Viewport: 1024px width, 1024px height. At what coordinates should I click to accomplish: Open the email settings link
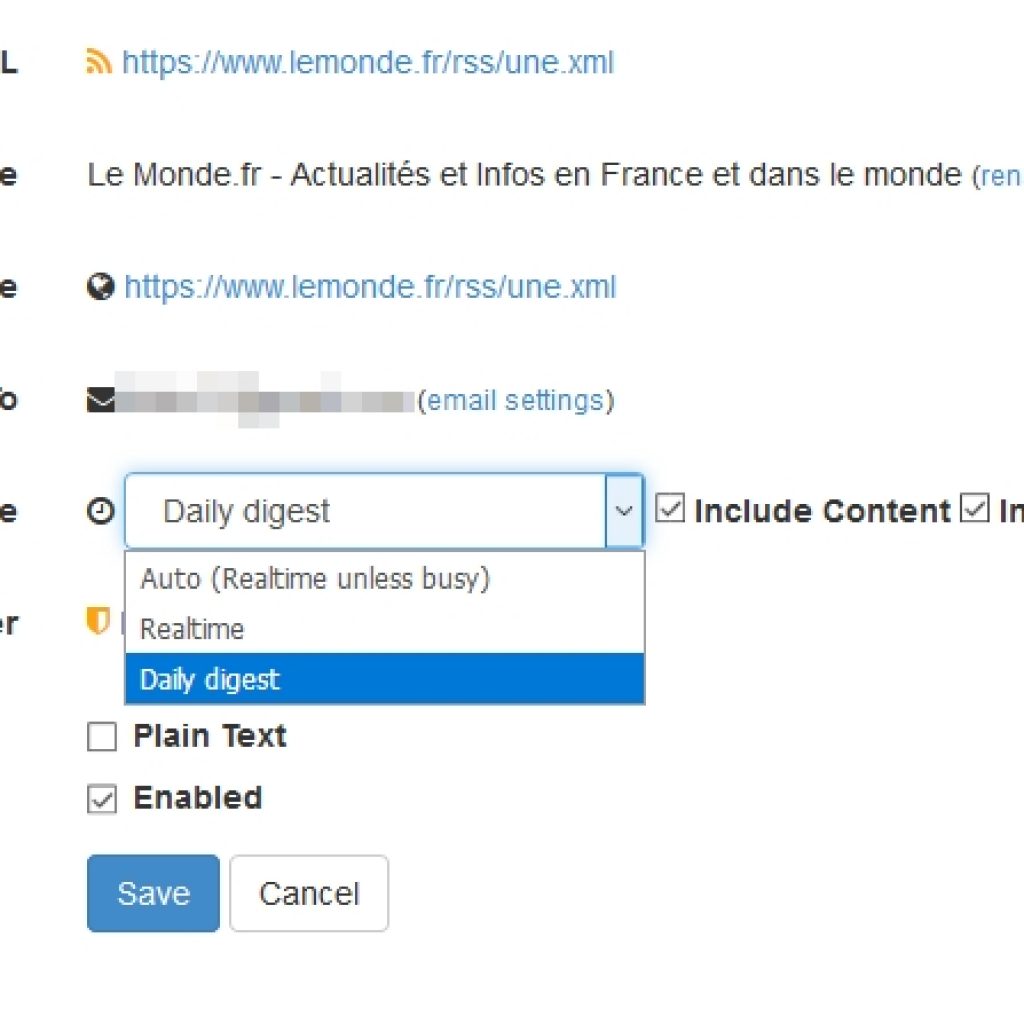(x=515, y=400)
